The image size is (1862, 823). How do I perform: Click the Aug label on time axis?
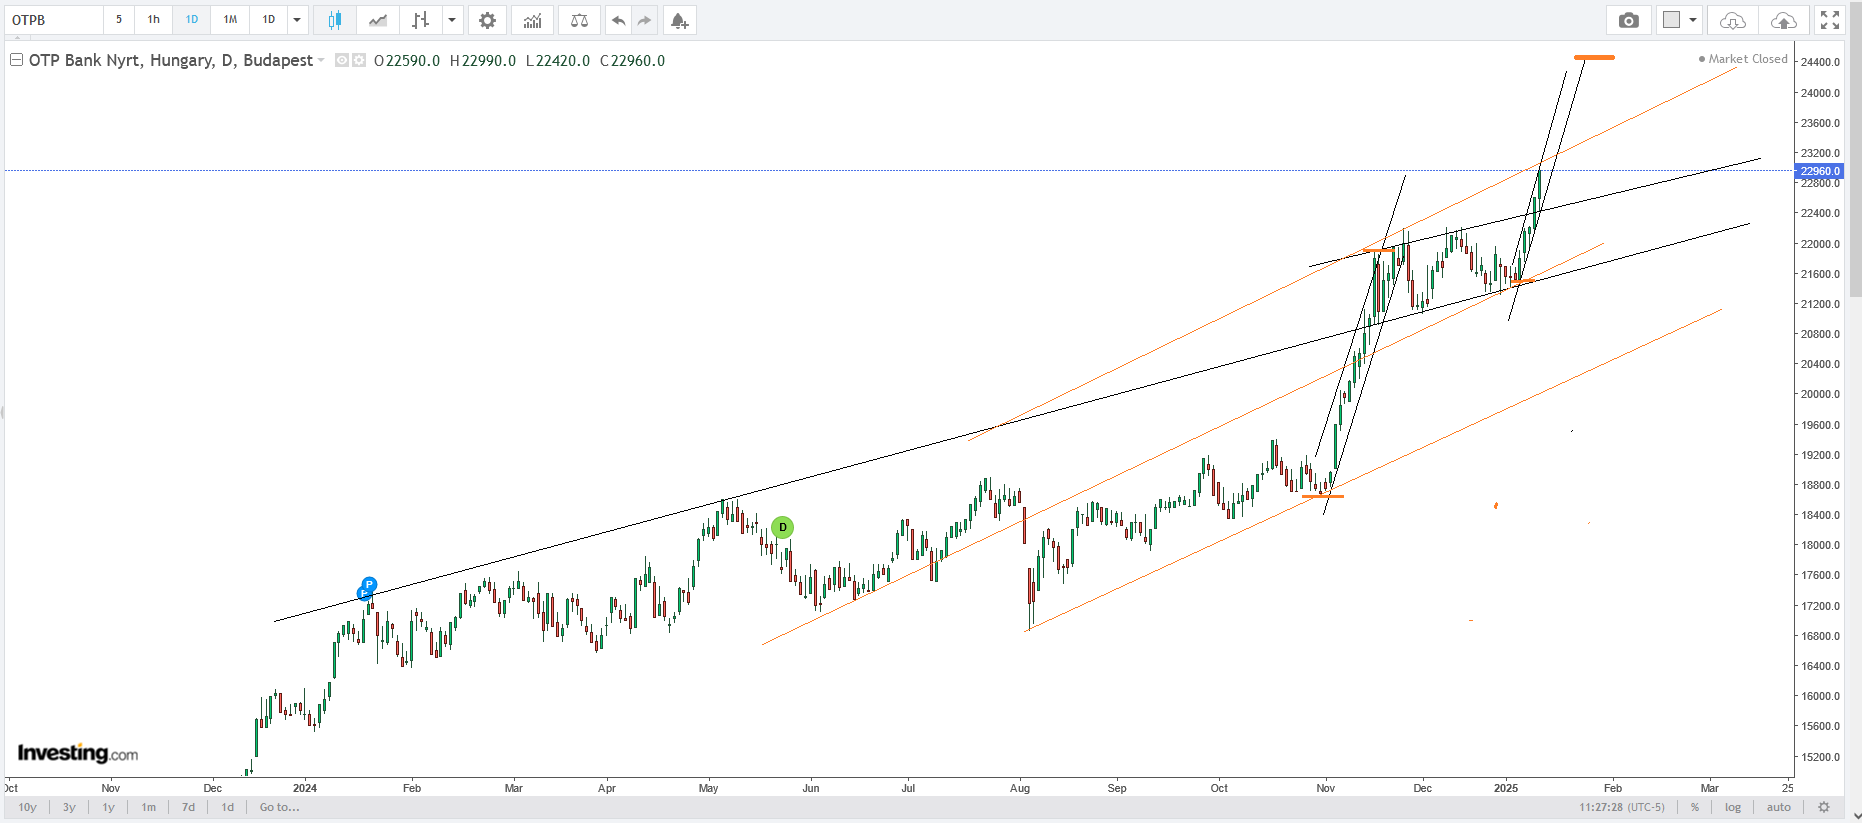[x=1020, y=788]
